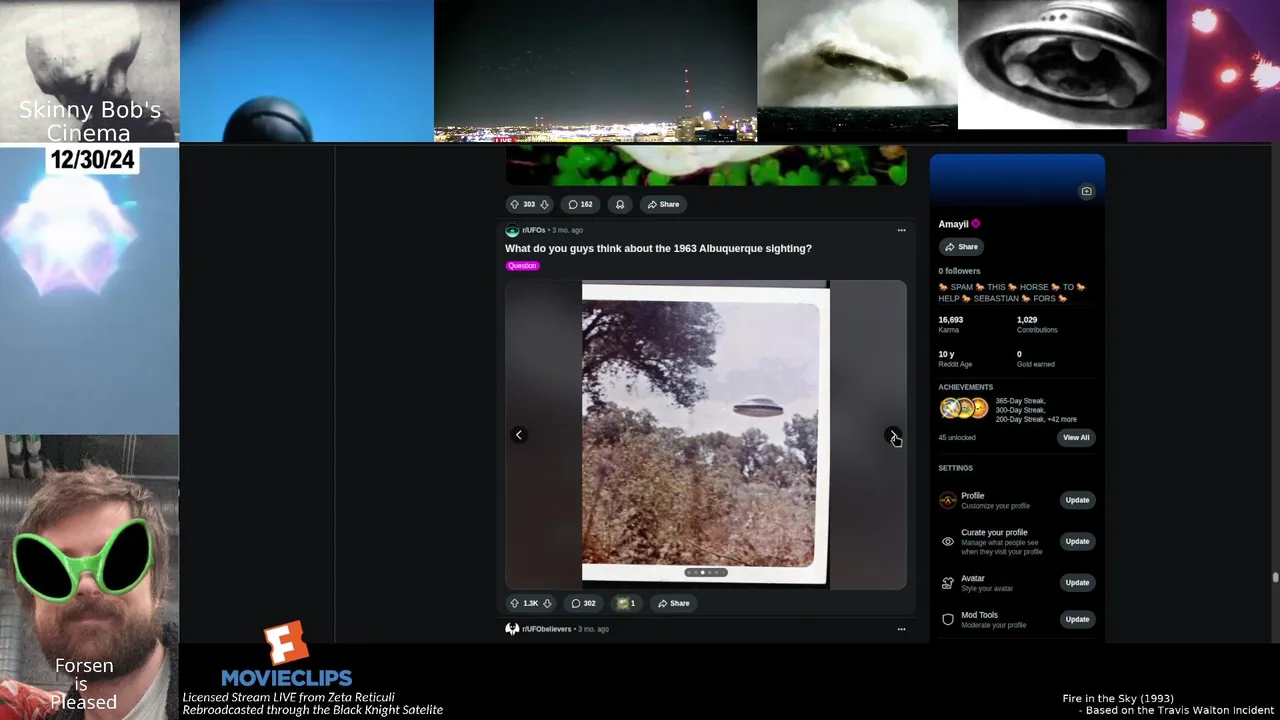This screenshot has height=720, width=1280.
Task: Filter by the Question flair tag
Action: point(523,266)
